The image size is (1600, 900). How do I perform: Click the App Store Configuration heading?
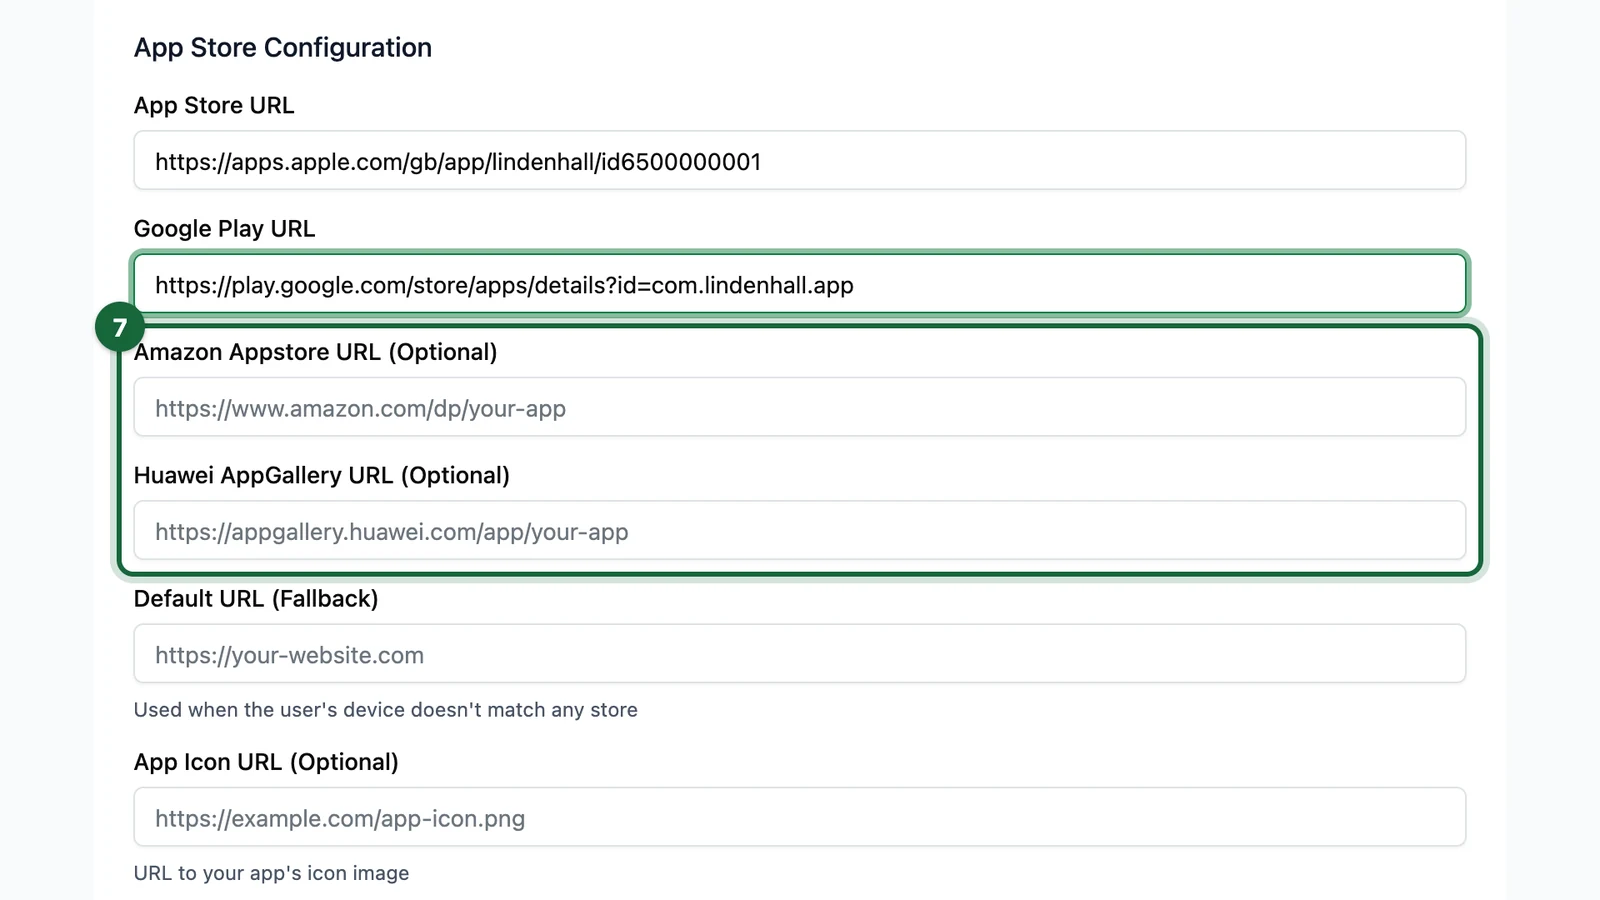pos(283,47)
